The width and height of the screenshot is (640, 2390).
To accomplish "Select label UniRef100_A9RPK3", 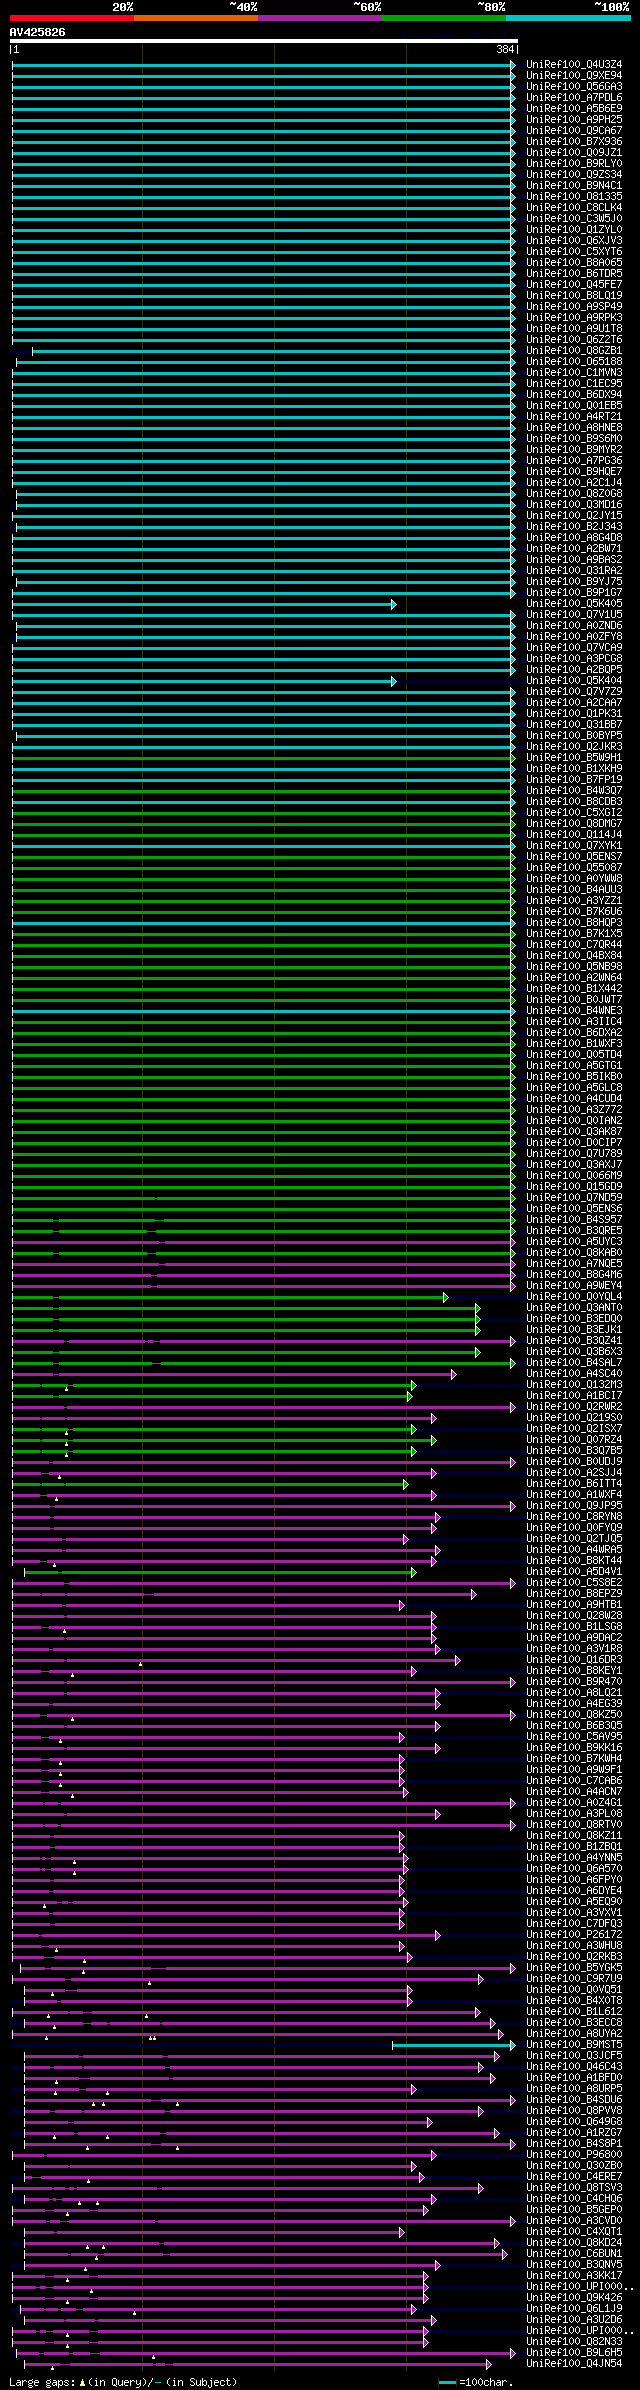I will pos(574,317).
